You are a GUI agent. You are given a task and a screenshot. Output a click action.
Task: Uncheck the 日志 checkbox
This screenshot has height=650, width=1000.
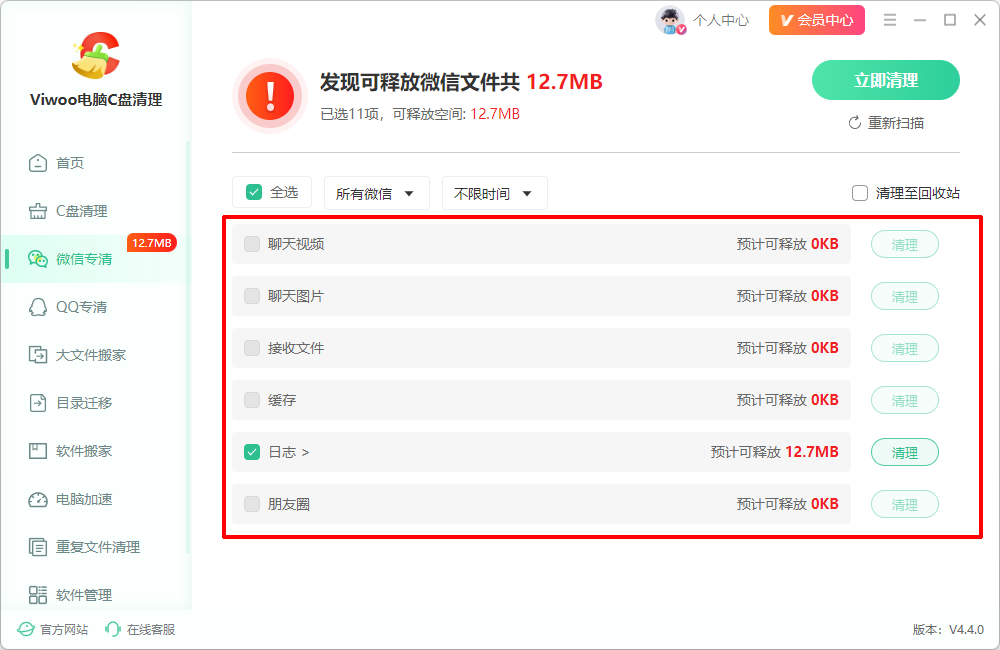click(x=252, y=452)
